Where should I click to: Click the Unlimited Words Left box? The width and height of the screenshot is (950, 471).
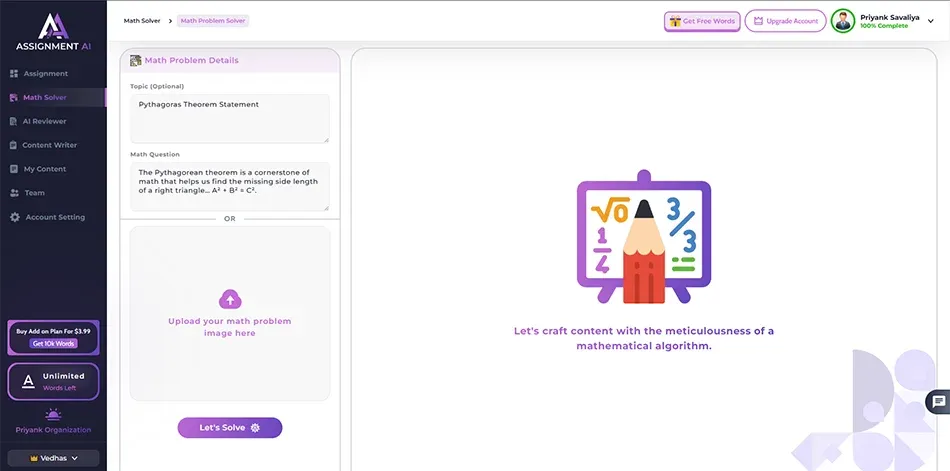[53, 382]
